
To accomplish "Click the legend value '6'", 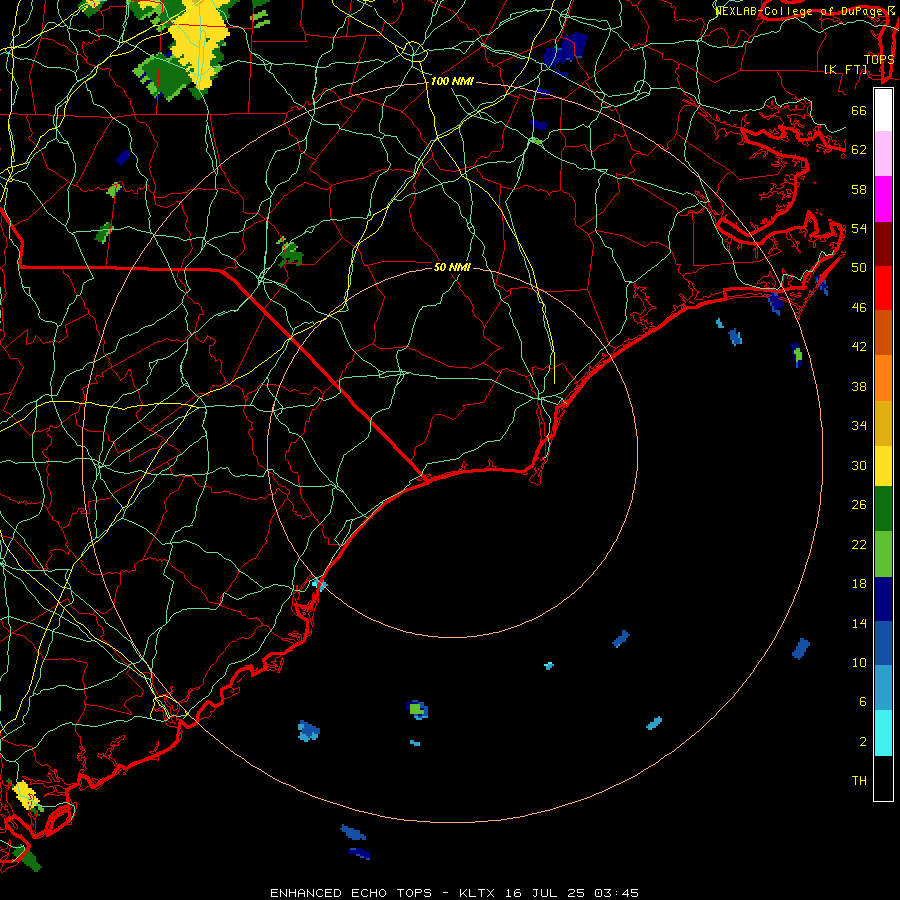I will [863, 701].
